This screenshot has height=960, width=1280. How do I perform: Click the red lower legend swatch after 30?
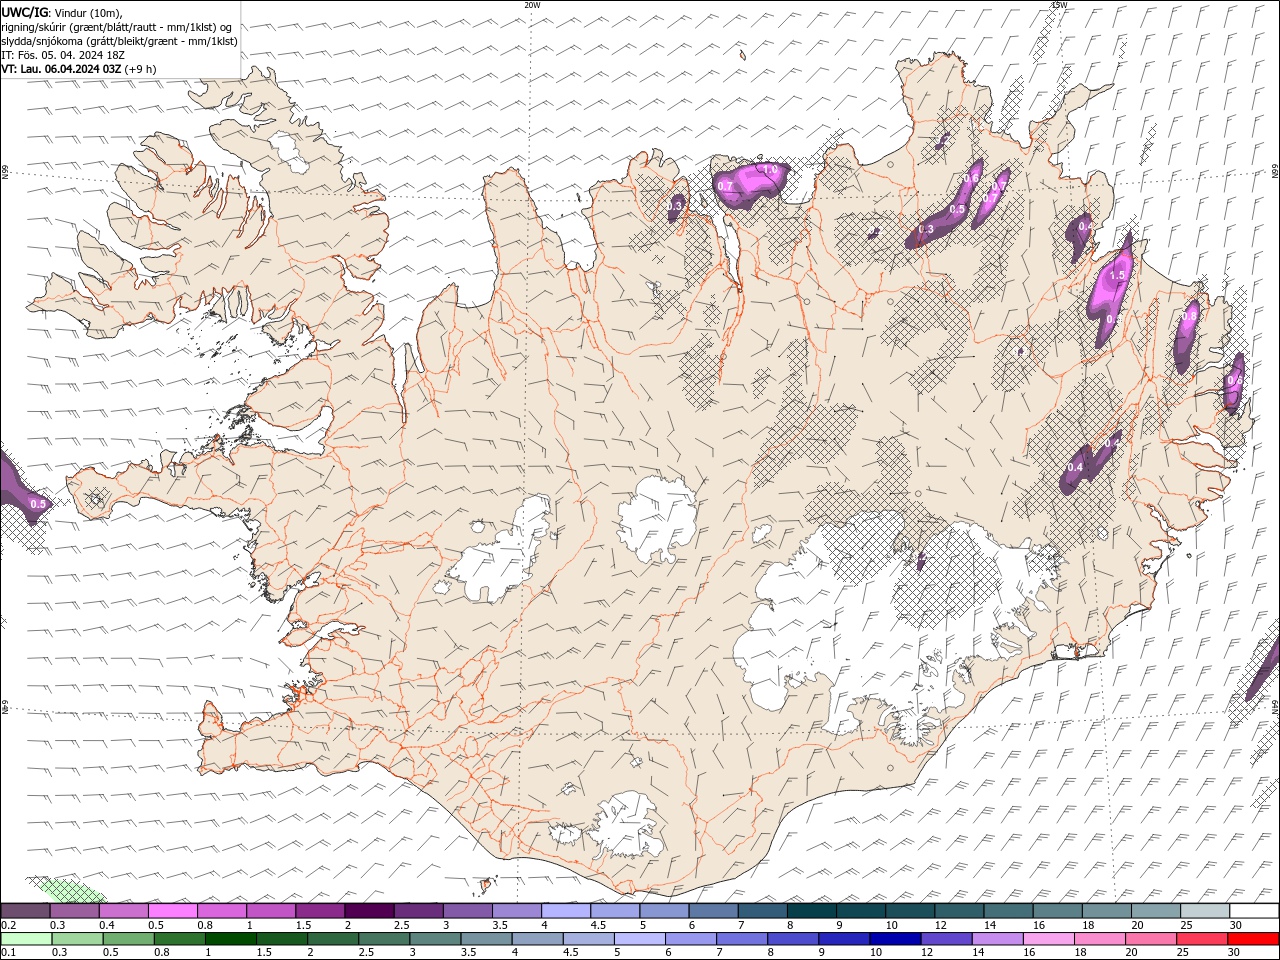(x=1254, y=938)
